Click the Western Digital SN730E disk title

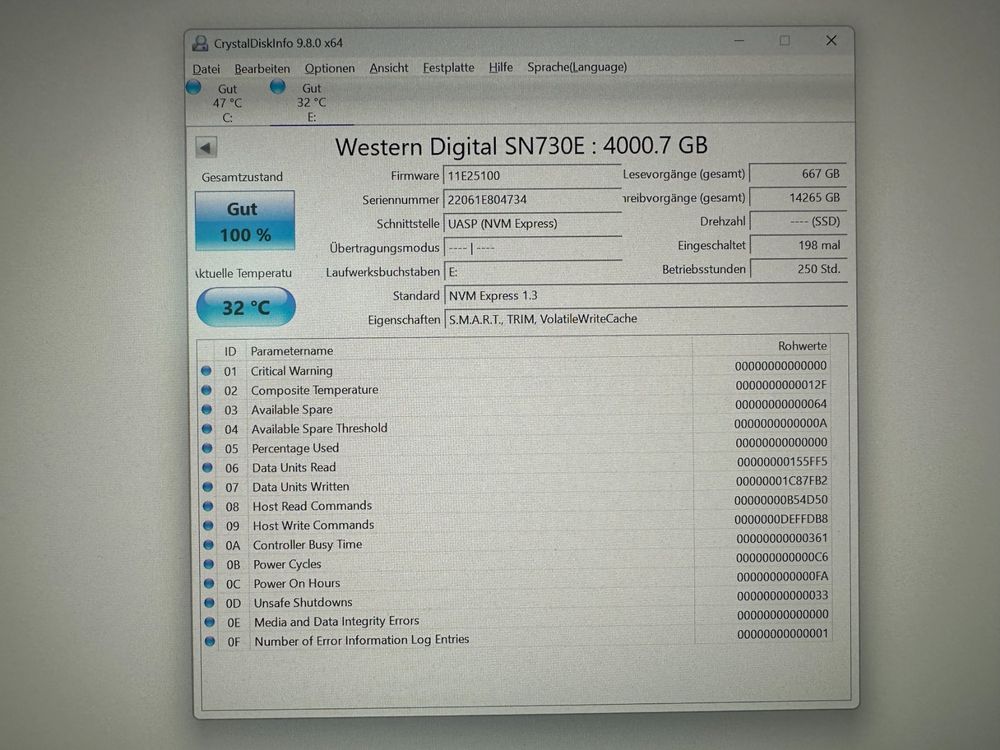tap(521, 146)
